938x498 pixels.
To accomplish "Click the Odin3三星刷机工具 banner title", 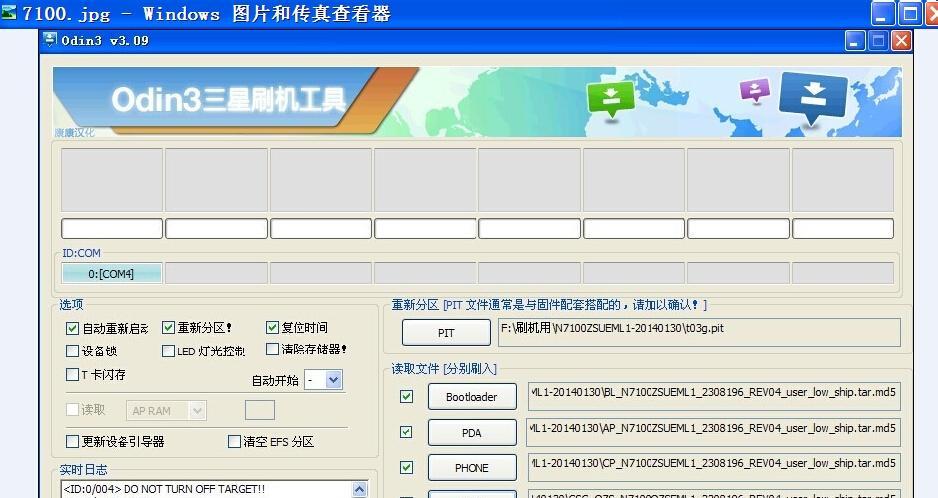I will coord(229,99).
